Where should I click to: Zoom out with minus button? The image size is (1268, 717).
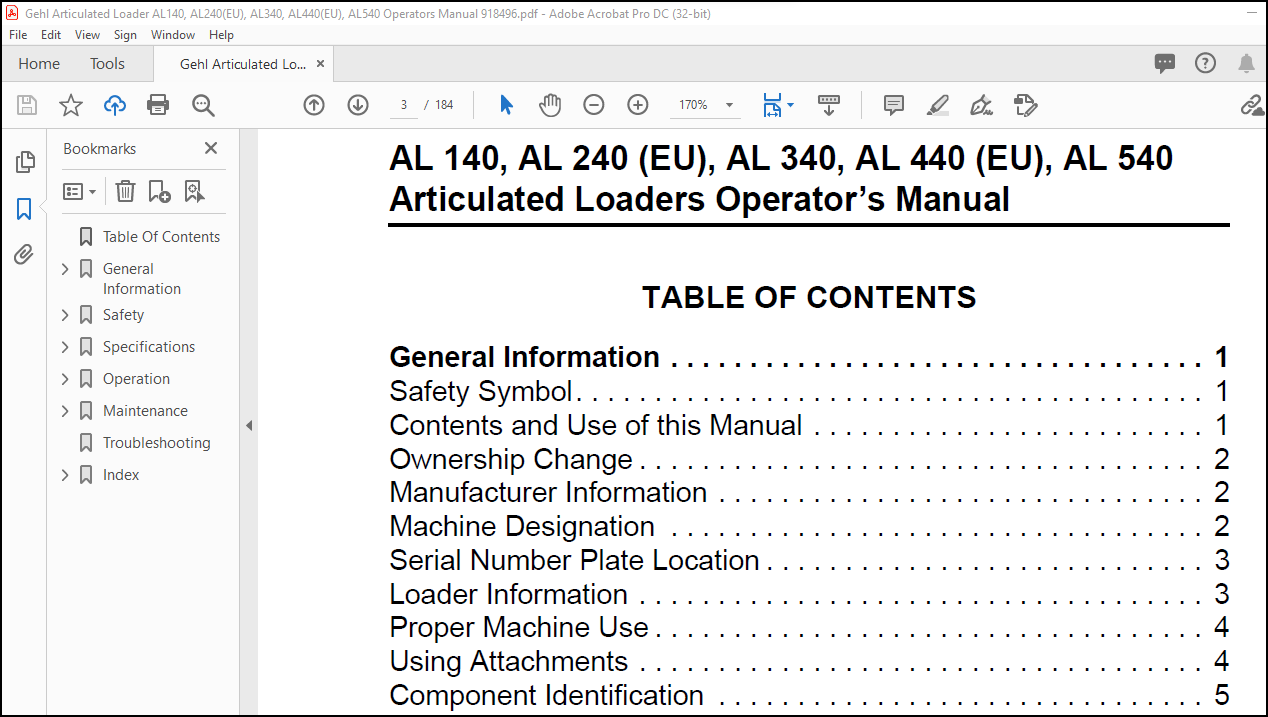pos(594,105)
